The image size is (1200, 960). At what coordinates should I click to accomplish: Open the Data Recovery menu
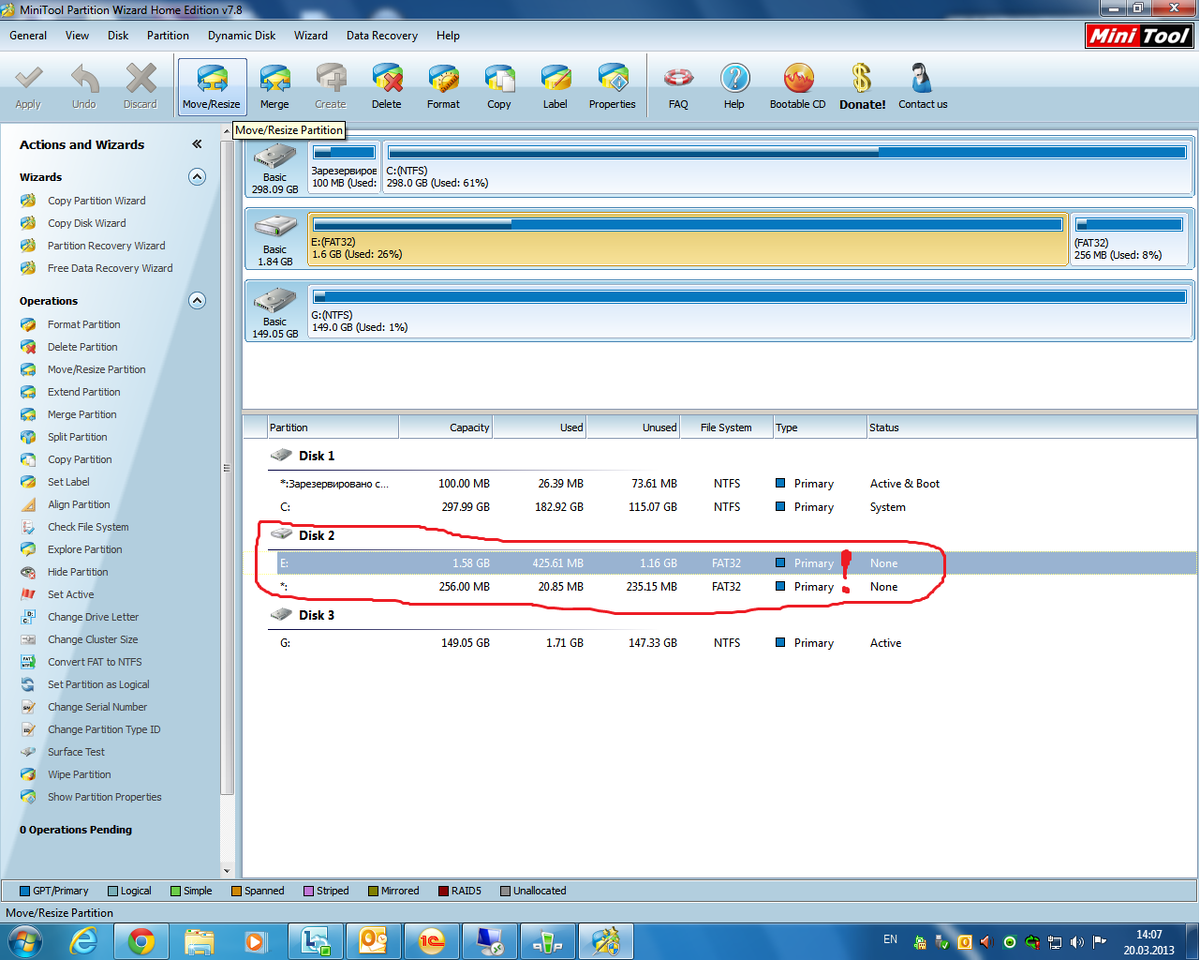click(x=382, y=35)
